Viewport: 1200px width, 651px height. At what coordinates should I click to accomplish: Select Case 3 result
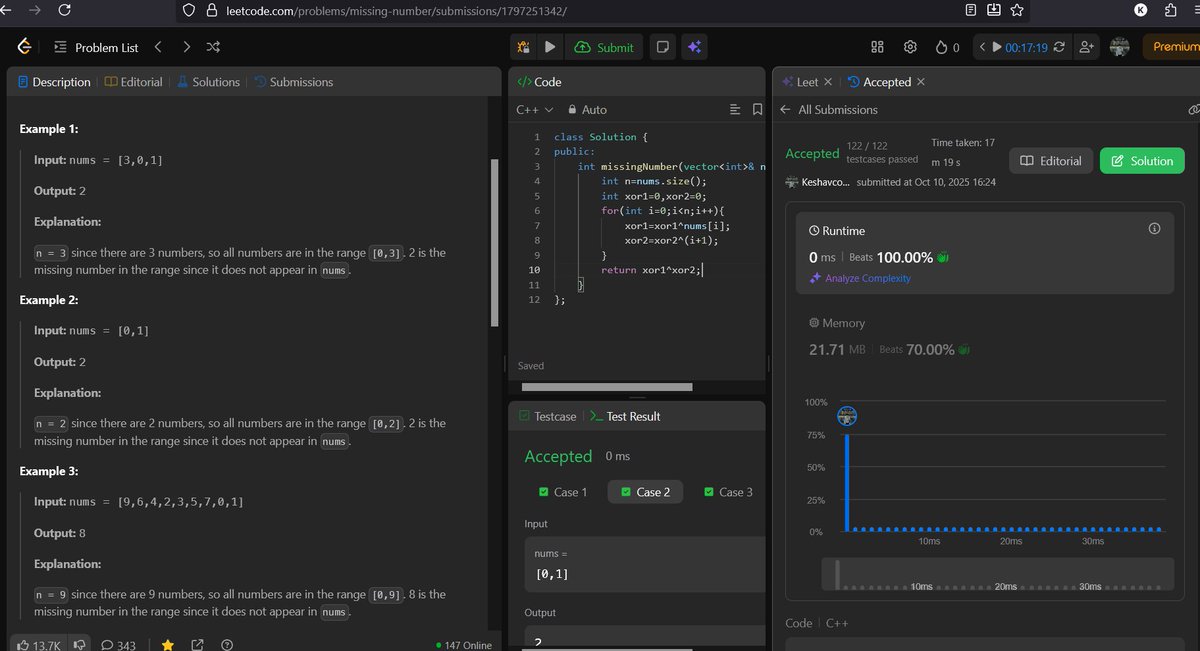coord(728,492)
